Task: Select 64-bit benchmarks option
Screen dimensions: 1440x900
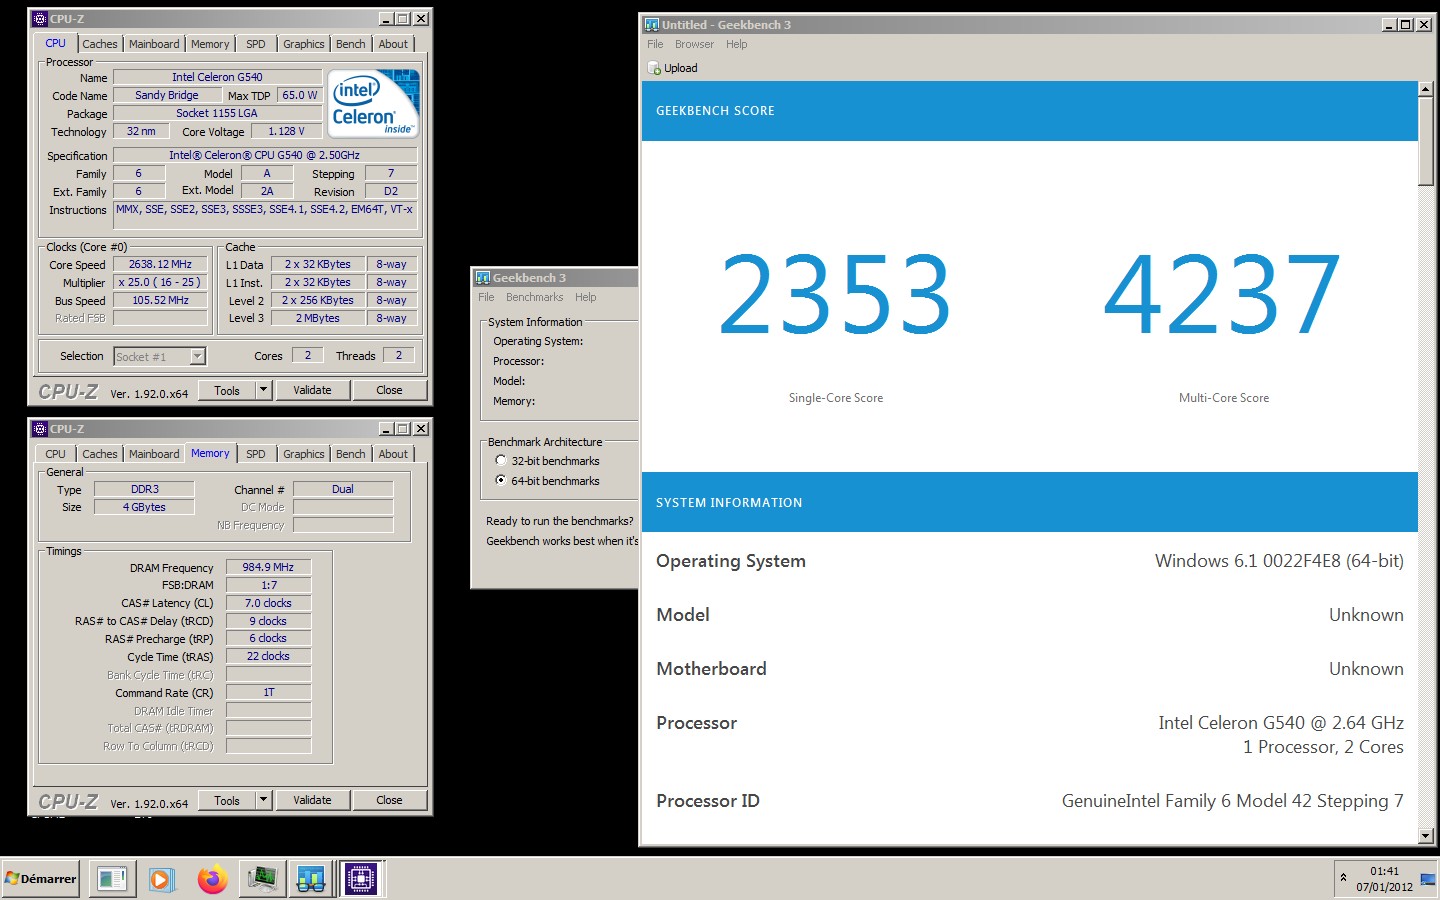Action: point(501,481)
